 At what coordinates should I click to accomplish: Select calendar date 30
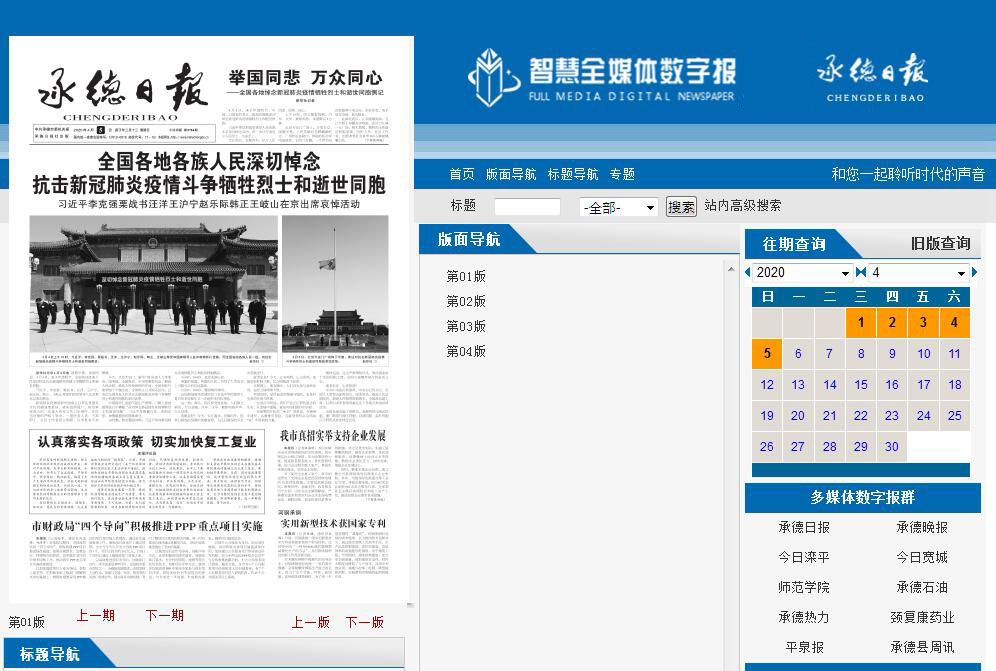tap(892, 447)
